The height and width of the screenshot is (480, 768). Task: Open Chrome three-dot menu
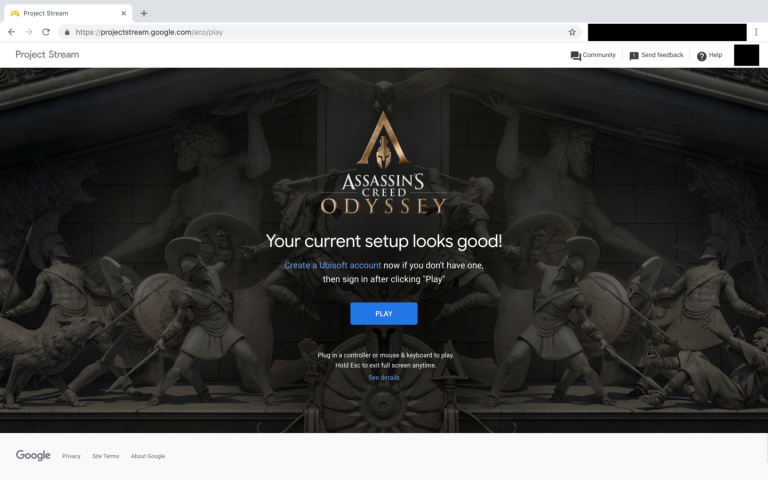[756, 32]
